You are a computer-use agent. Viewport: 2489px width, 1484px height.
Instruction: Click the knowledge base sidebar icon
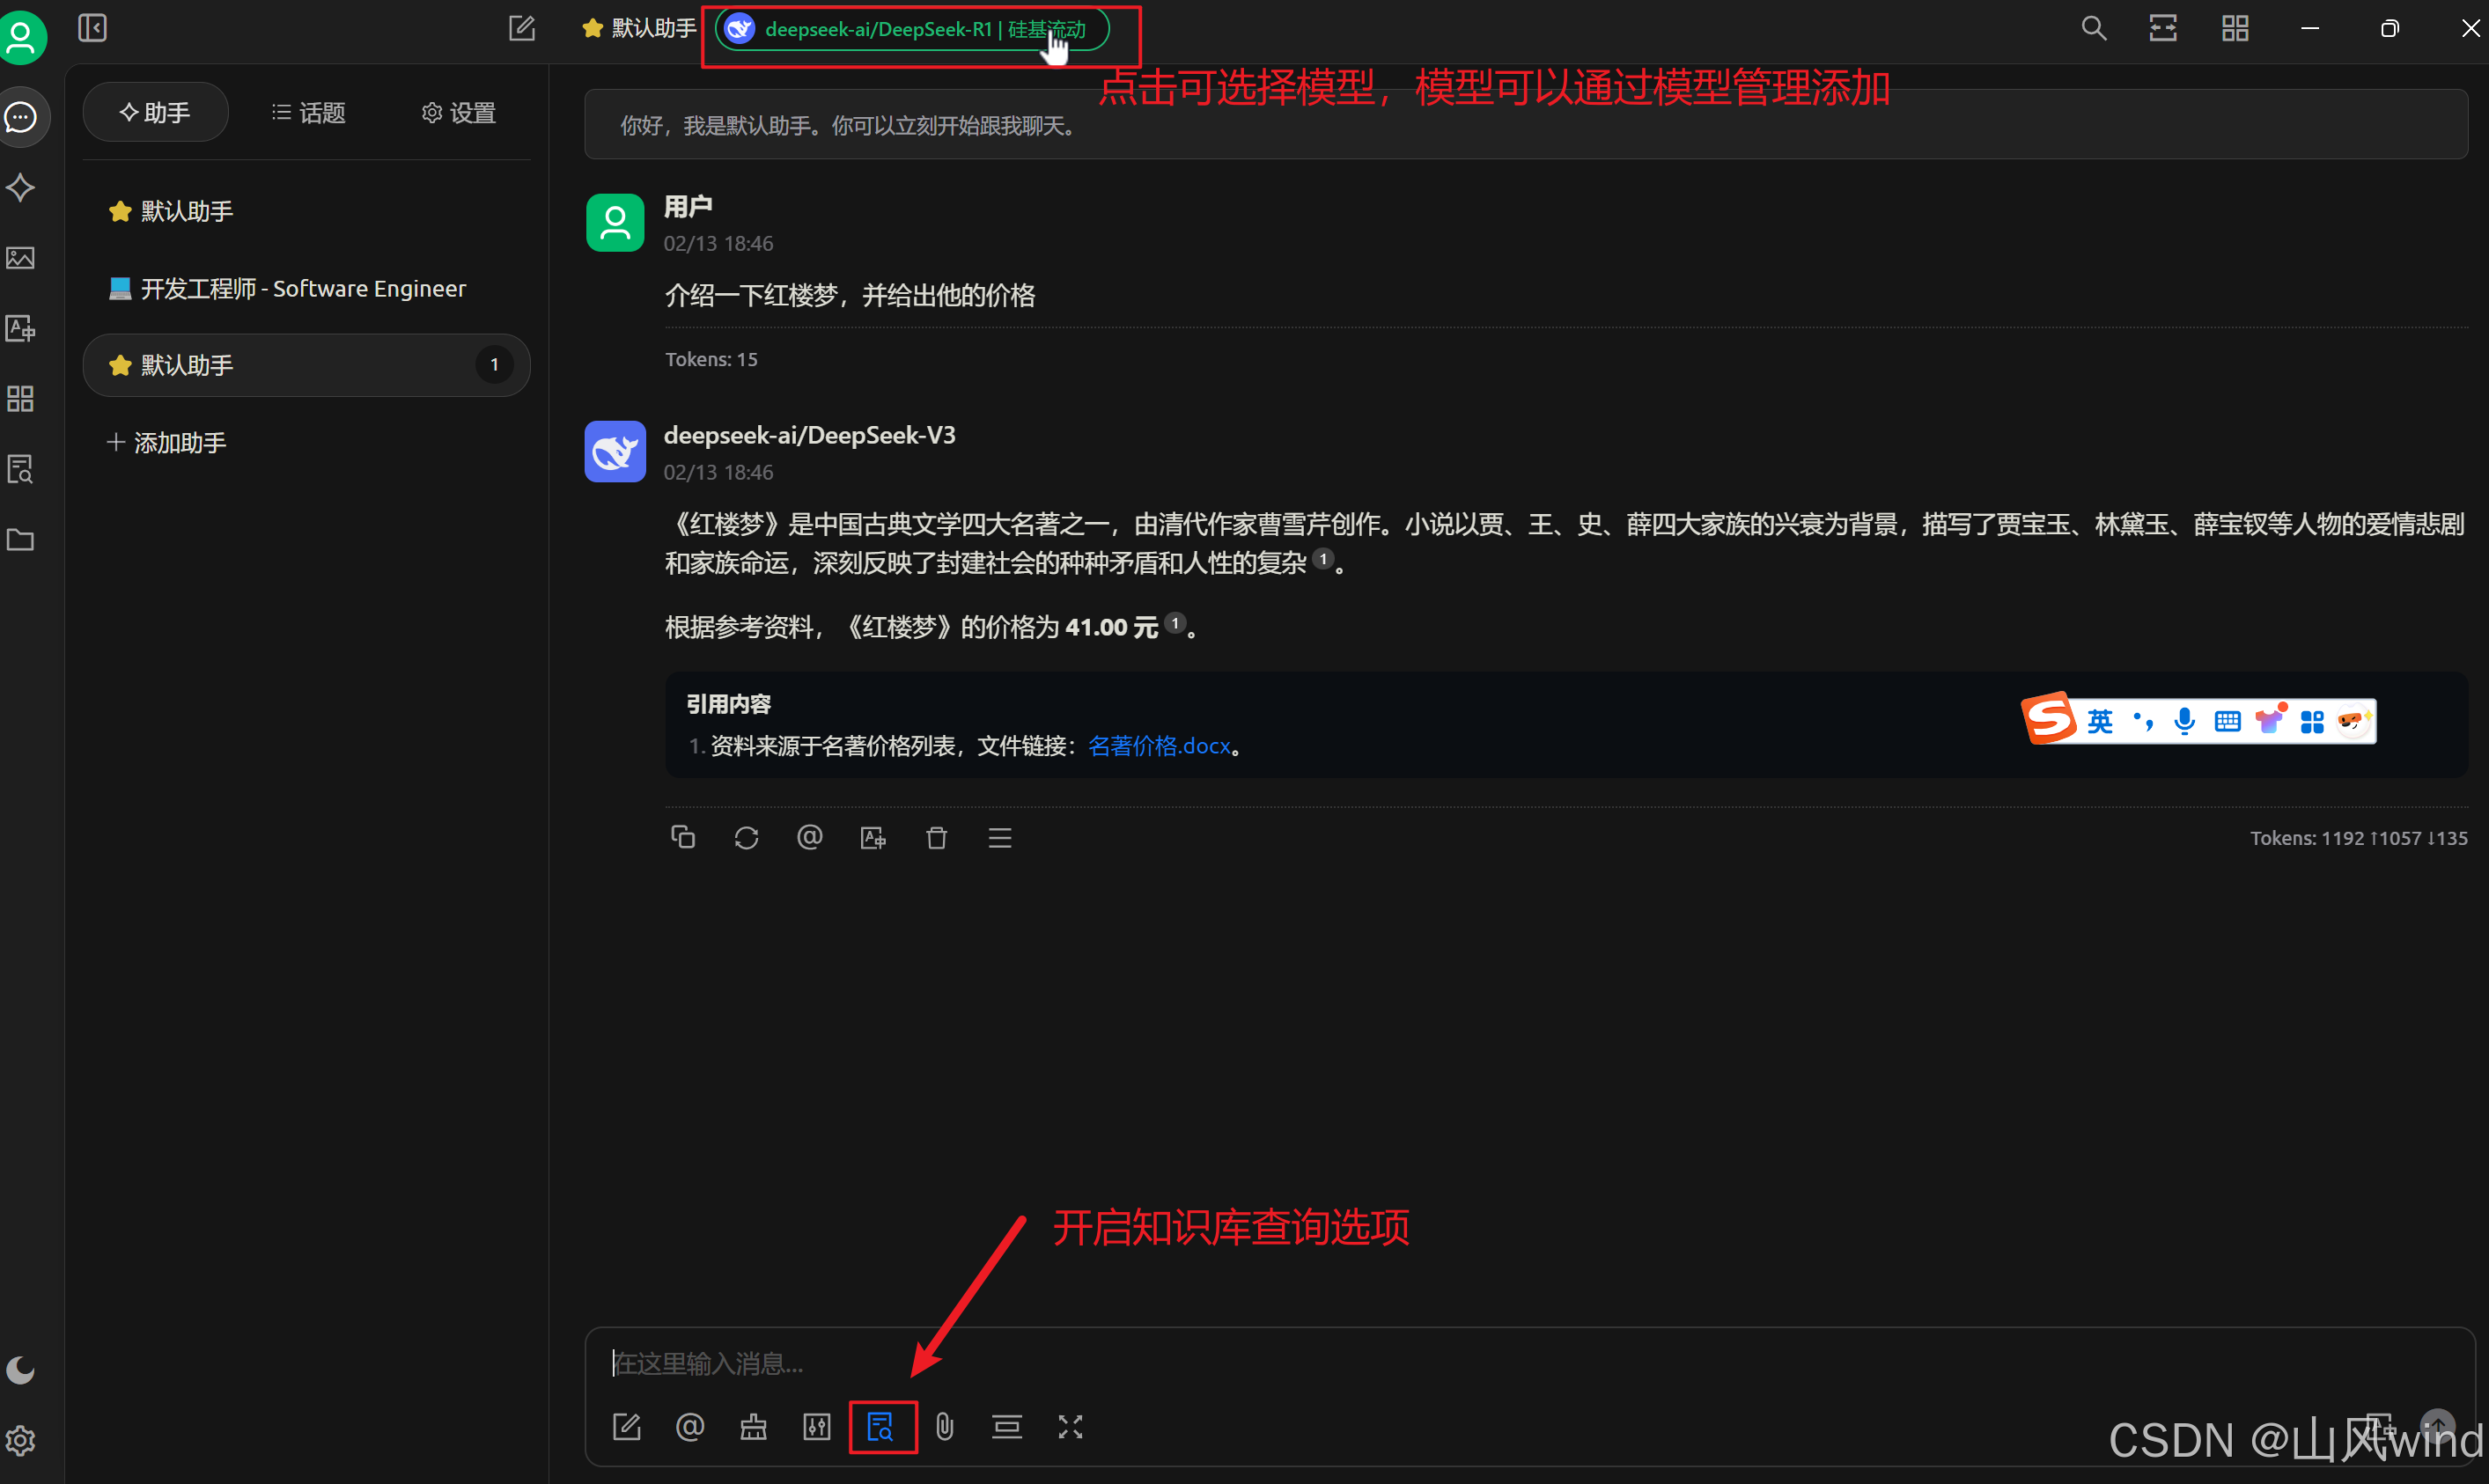(20, 469)
